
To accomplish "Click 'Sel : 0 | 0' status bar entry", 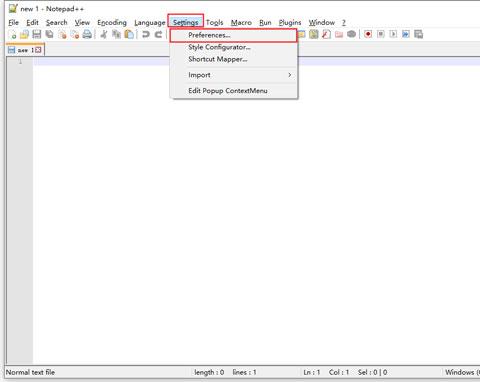I will point(372,372).
